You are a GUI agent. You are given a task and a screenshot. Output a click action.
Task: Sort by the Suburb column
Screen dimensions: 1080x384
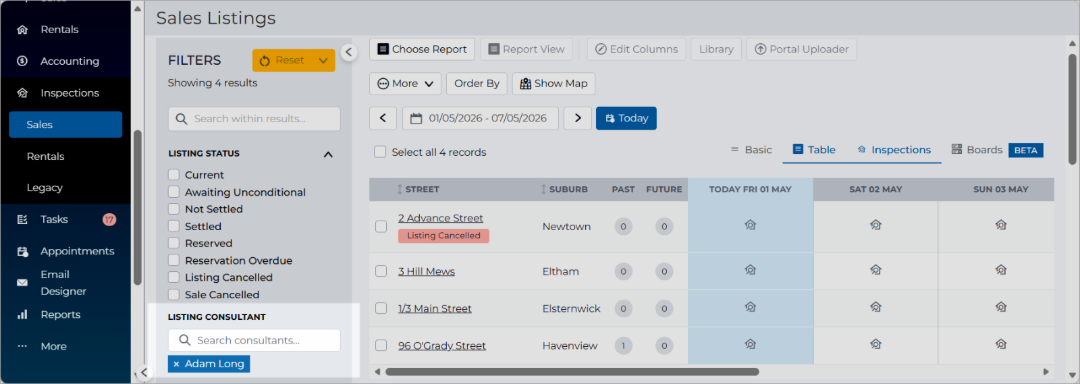tap(565, 189)
